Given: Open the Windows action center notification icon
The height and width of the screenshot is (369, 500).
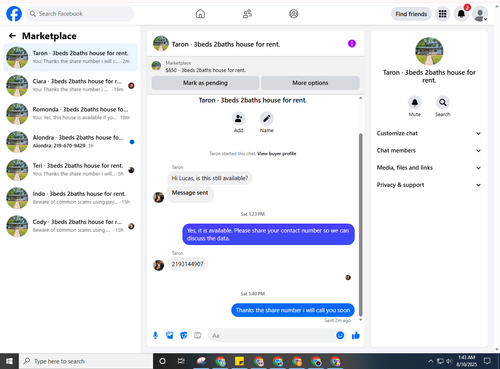Looking at the screenshot, I should pyautogui.click(x=487, y=361).
